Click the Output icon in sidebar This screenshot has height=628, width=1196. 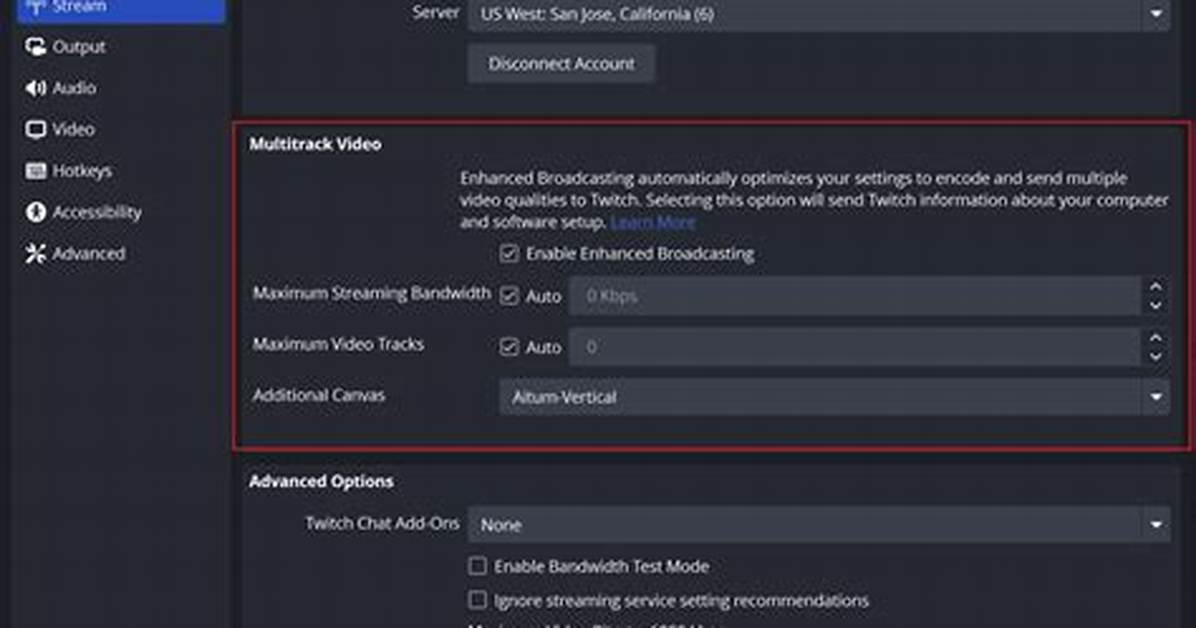(35, 47)
